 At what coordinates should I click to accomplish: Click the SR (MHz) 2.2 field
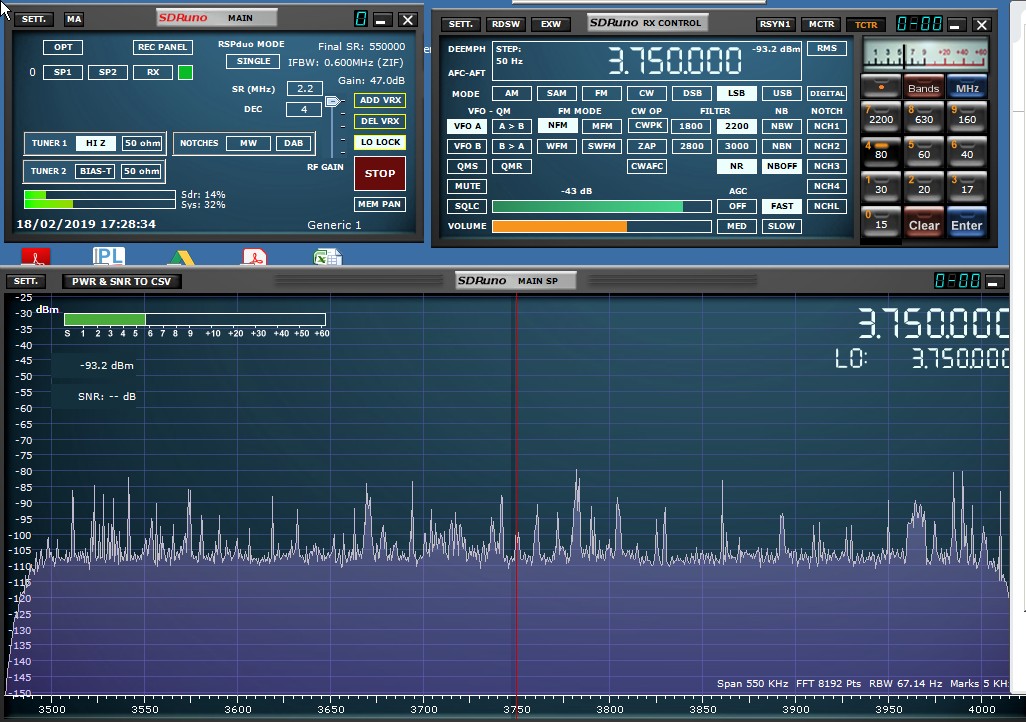305,88
